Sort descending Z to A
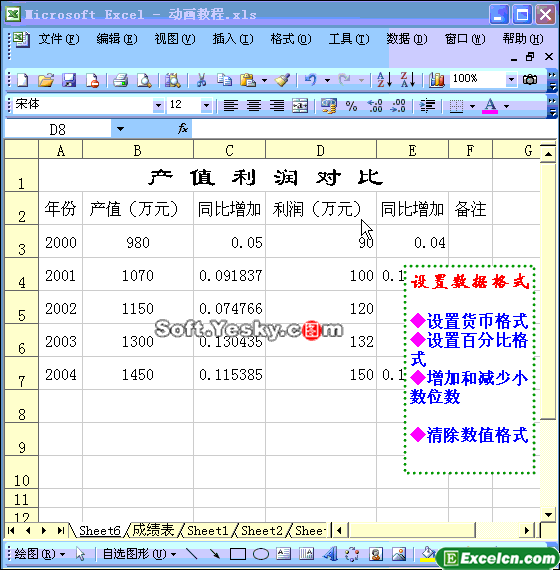 coord(408,80)
